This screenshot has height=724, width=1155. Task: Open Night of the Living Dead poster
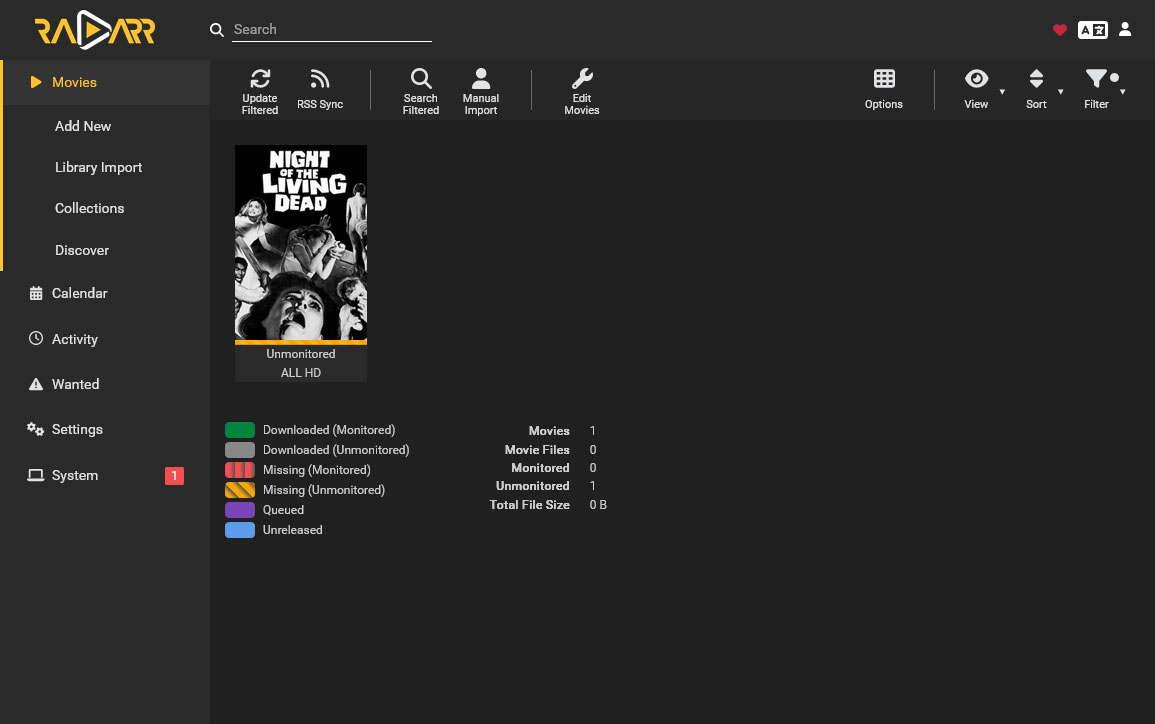coord(301,243)
